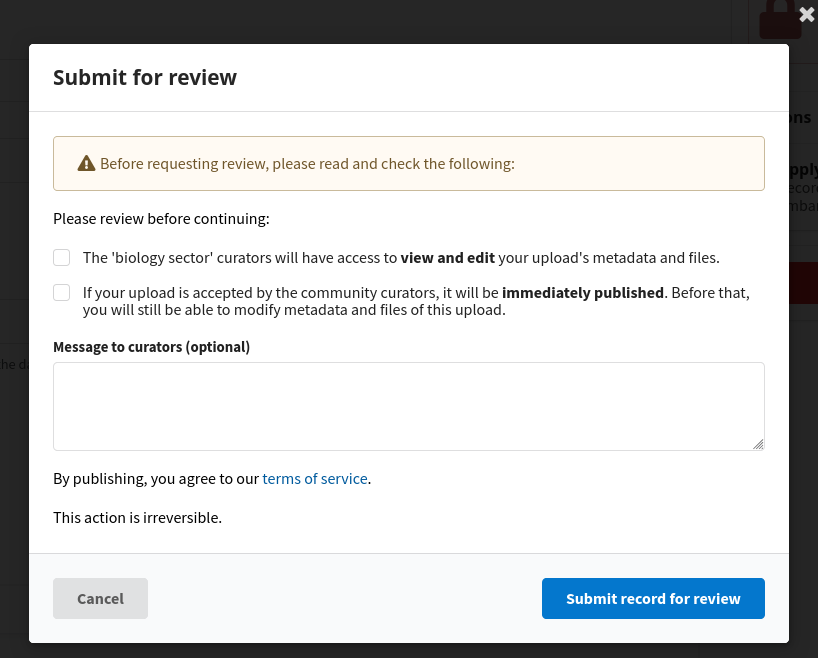
Task: Click Submit record for review button
Action: [653, 599]
